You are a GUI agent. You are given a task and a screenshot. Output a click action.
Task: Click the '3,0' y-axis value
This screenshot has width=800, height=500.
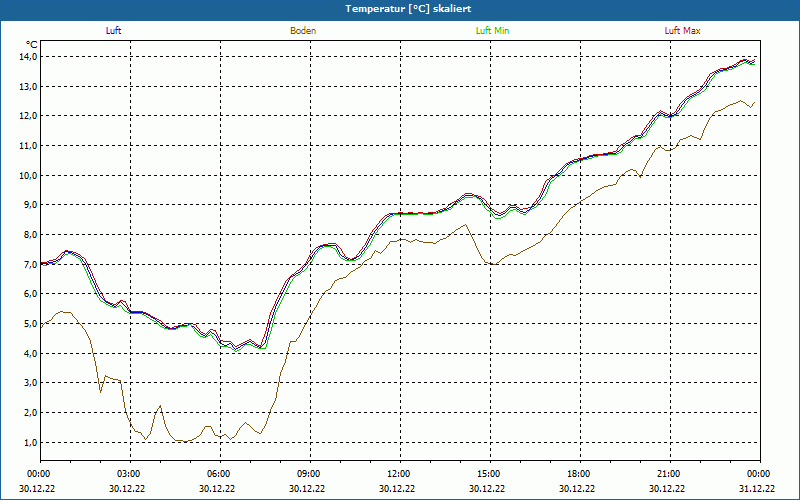point(31,383)
